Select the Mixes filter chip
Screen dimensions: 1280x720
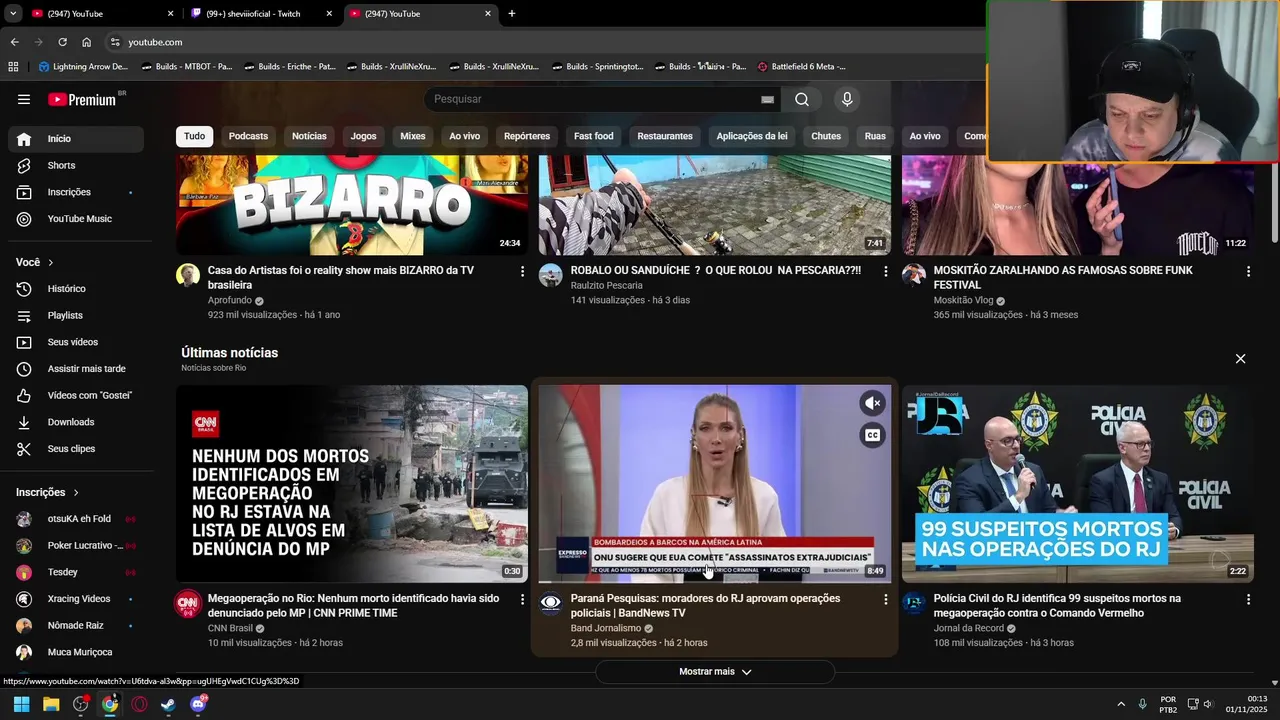click(x=413, y=136)
